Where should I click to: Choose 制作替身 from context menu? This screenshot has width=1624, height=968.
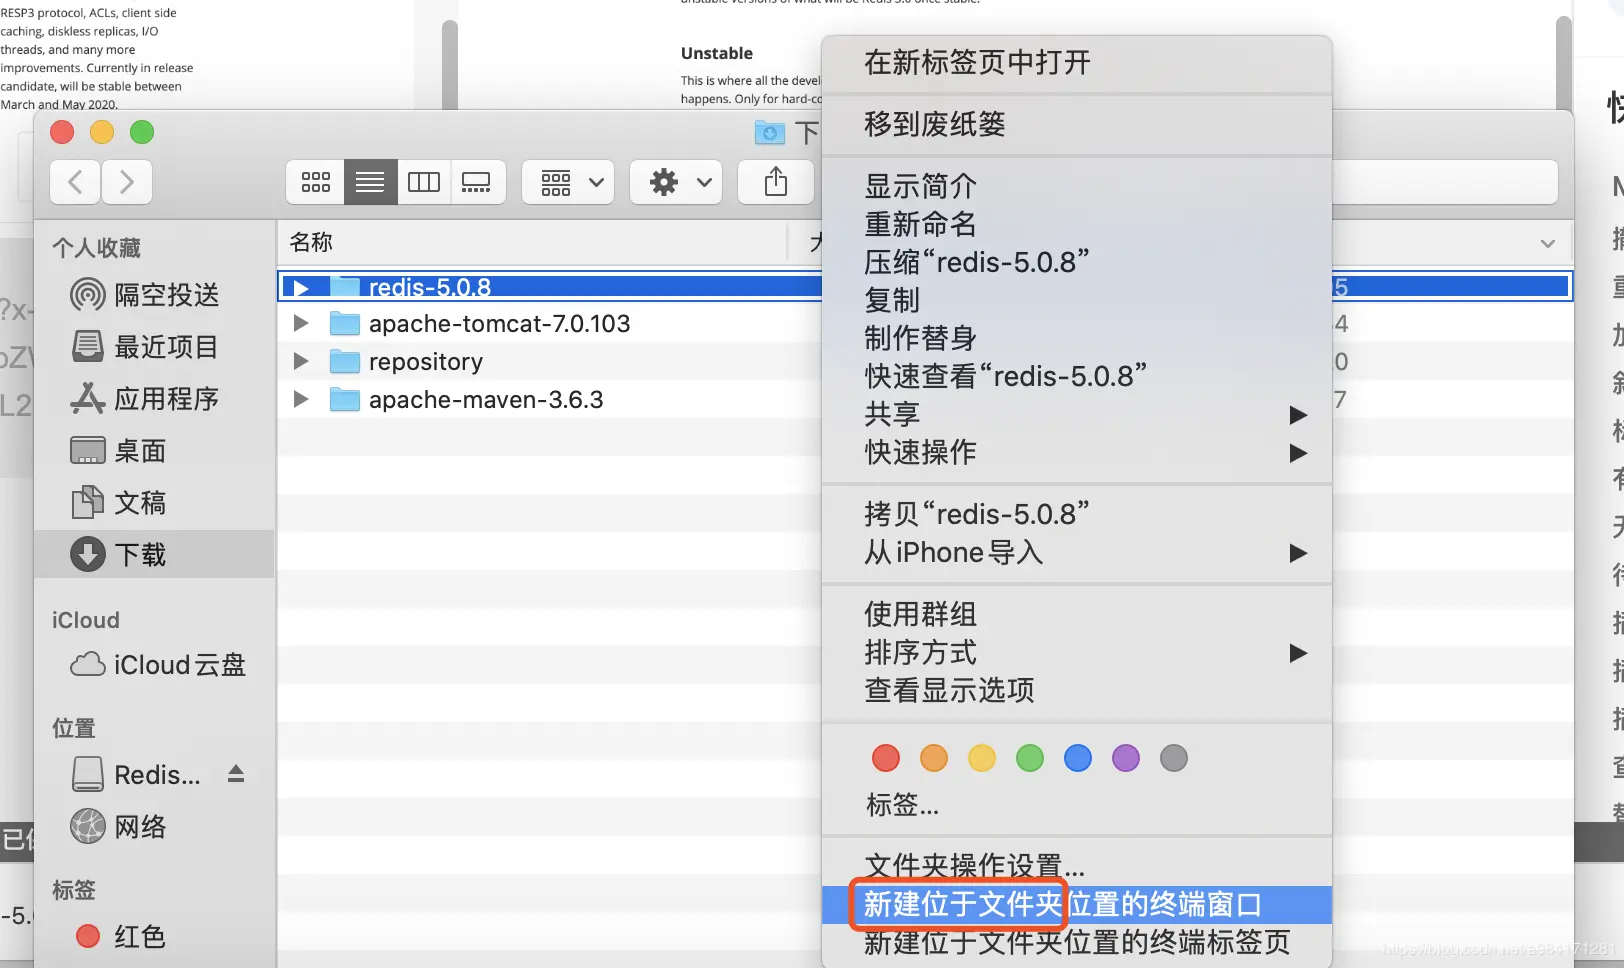[x=1077, y=338]
